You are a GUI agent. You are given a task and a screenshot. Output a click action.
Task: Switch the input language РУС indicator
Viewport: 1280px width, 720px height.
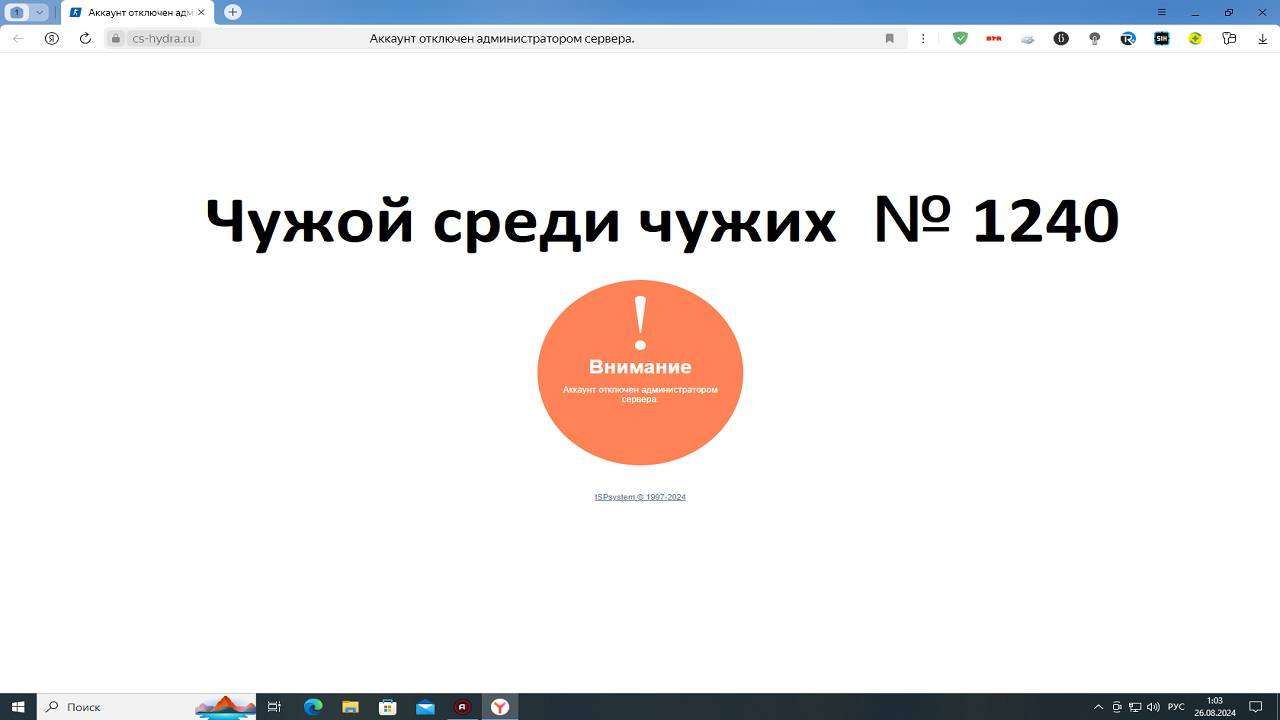[x=1176, y=707]
